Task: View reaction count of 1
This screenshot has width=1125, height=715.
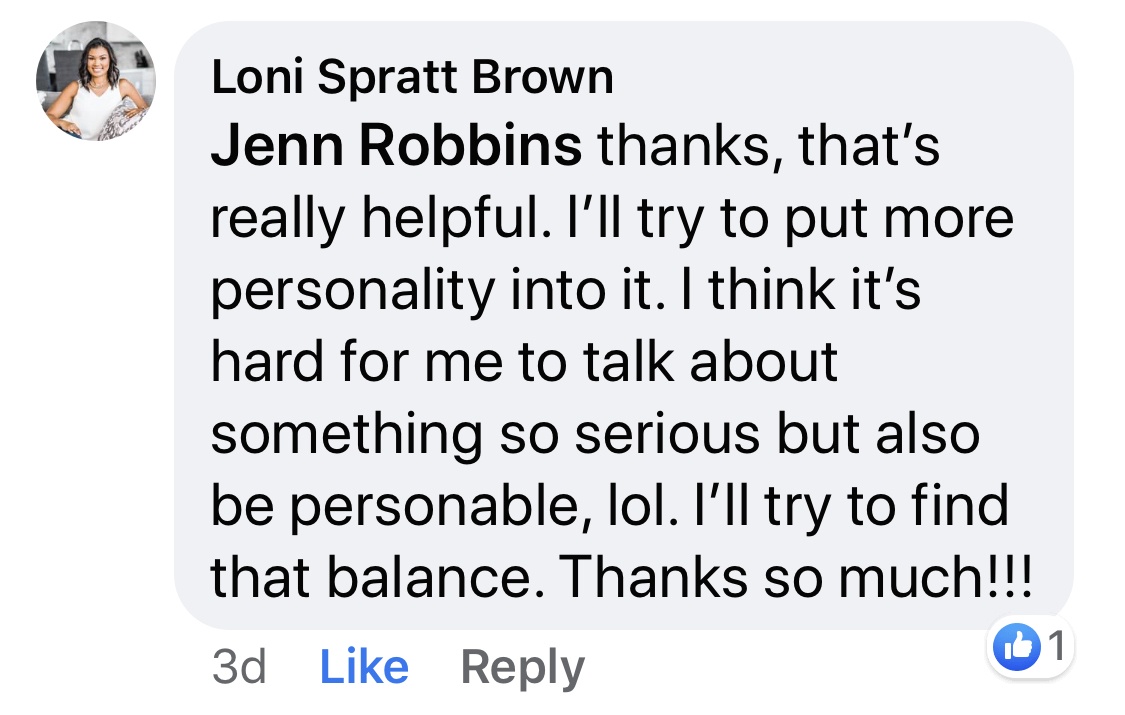Action: click(x=1056, y=646)
